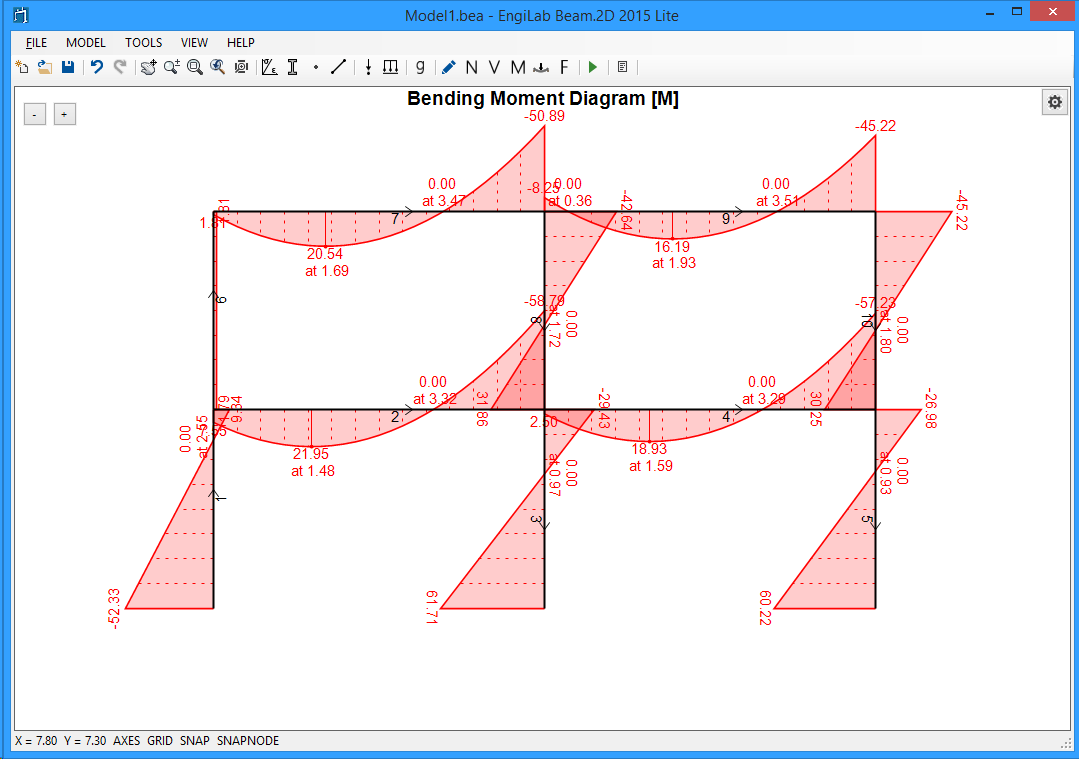Click the Y = 7.30 coordinate readout
Screen dimensions: 1079x759
pos(85,740)
